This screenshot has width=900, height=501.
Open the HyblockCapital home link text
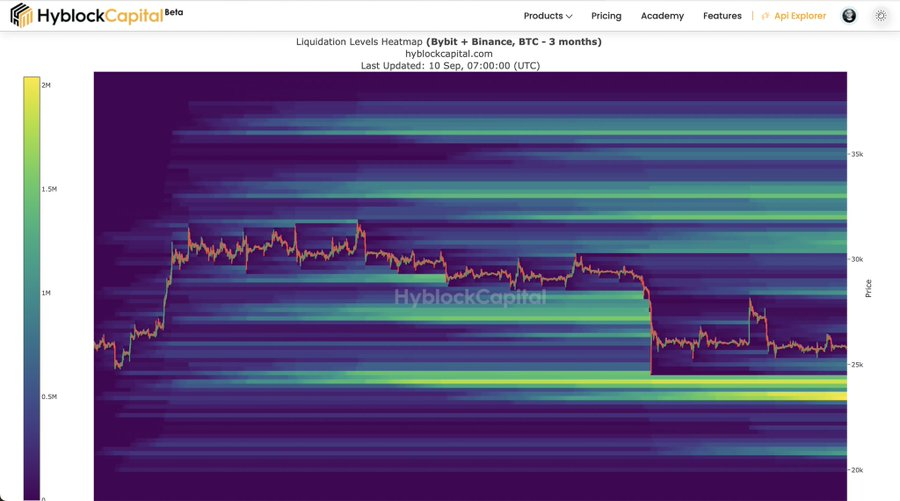click(x=100, y=15)
